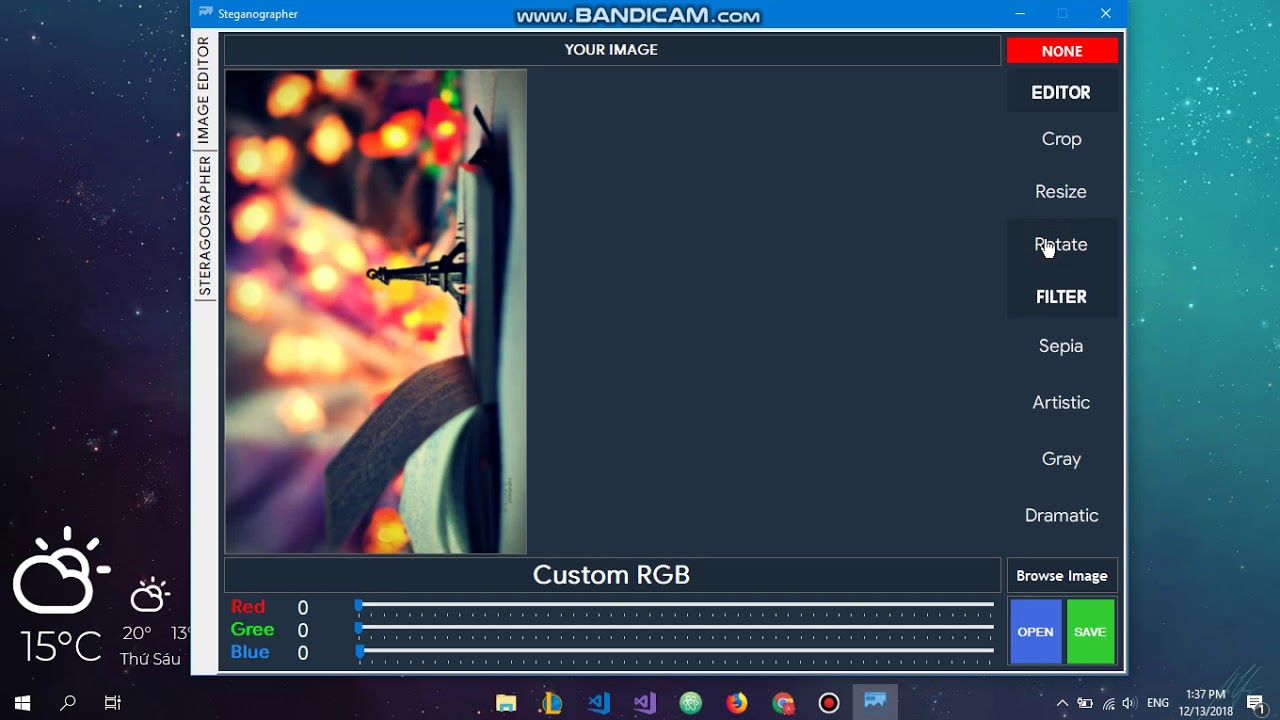Screen dimensions: 1280x720
Task: Select the IMAGE EDITOR side tab
Action: 204,90
